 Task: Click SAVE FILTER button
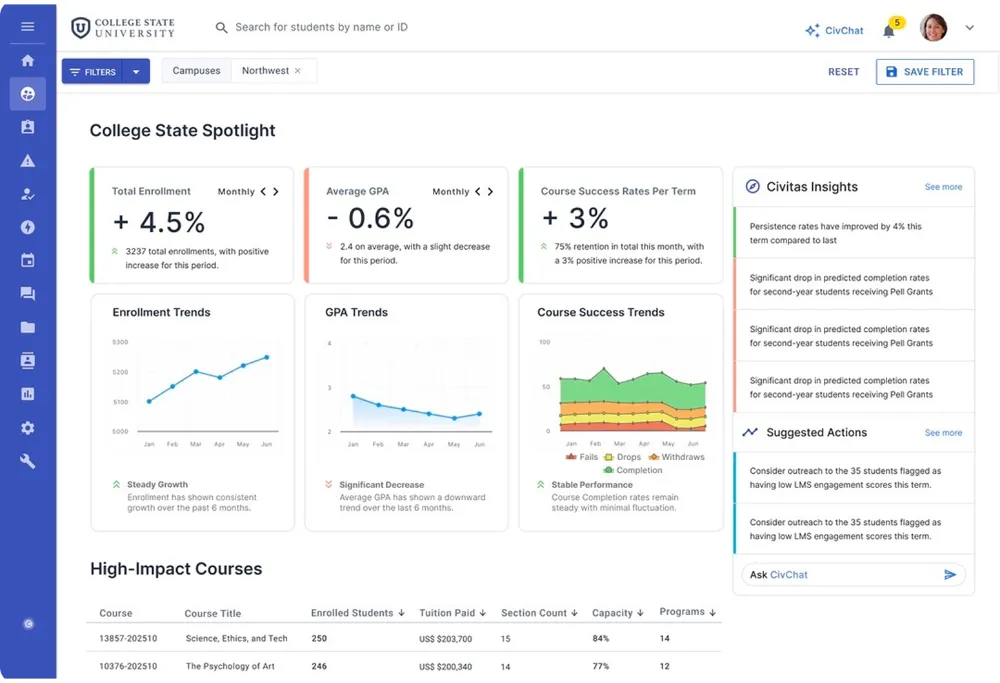point(925,72)
